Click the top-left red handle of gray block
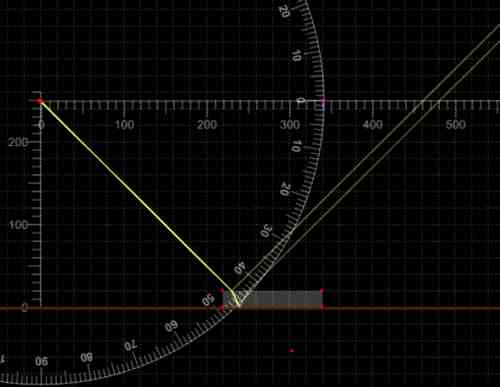 (223, 291)
